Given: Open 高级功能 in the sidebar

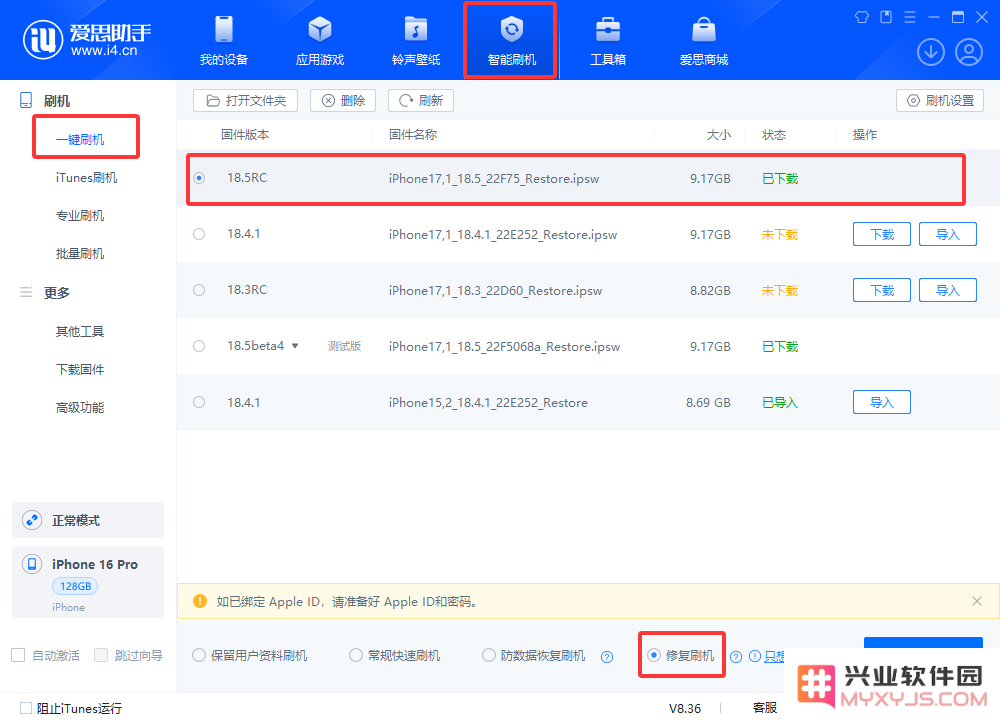Looking at the screenshot, I should (x=80, y=407).
